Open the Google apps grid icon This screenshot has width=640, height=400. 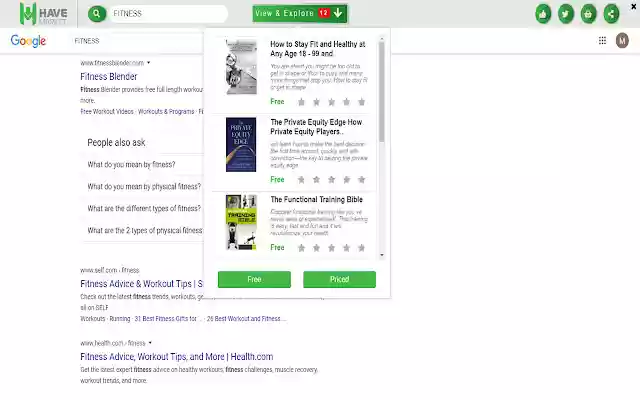coord(602,40)
